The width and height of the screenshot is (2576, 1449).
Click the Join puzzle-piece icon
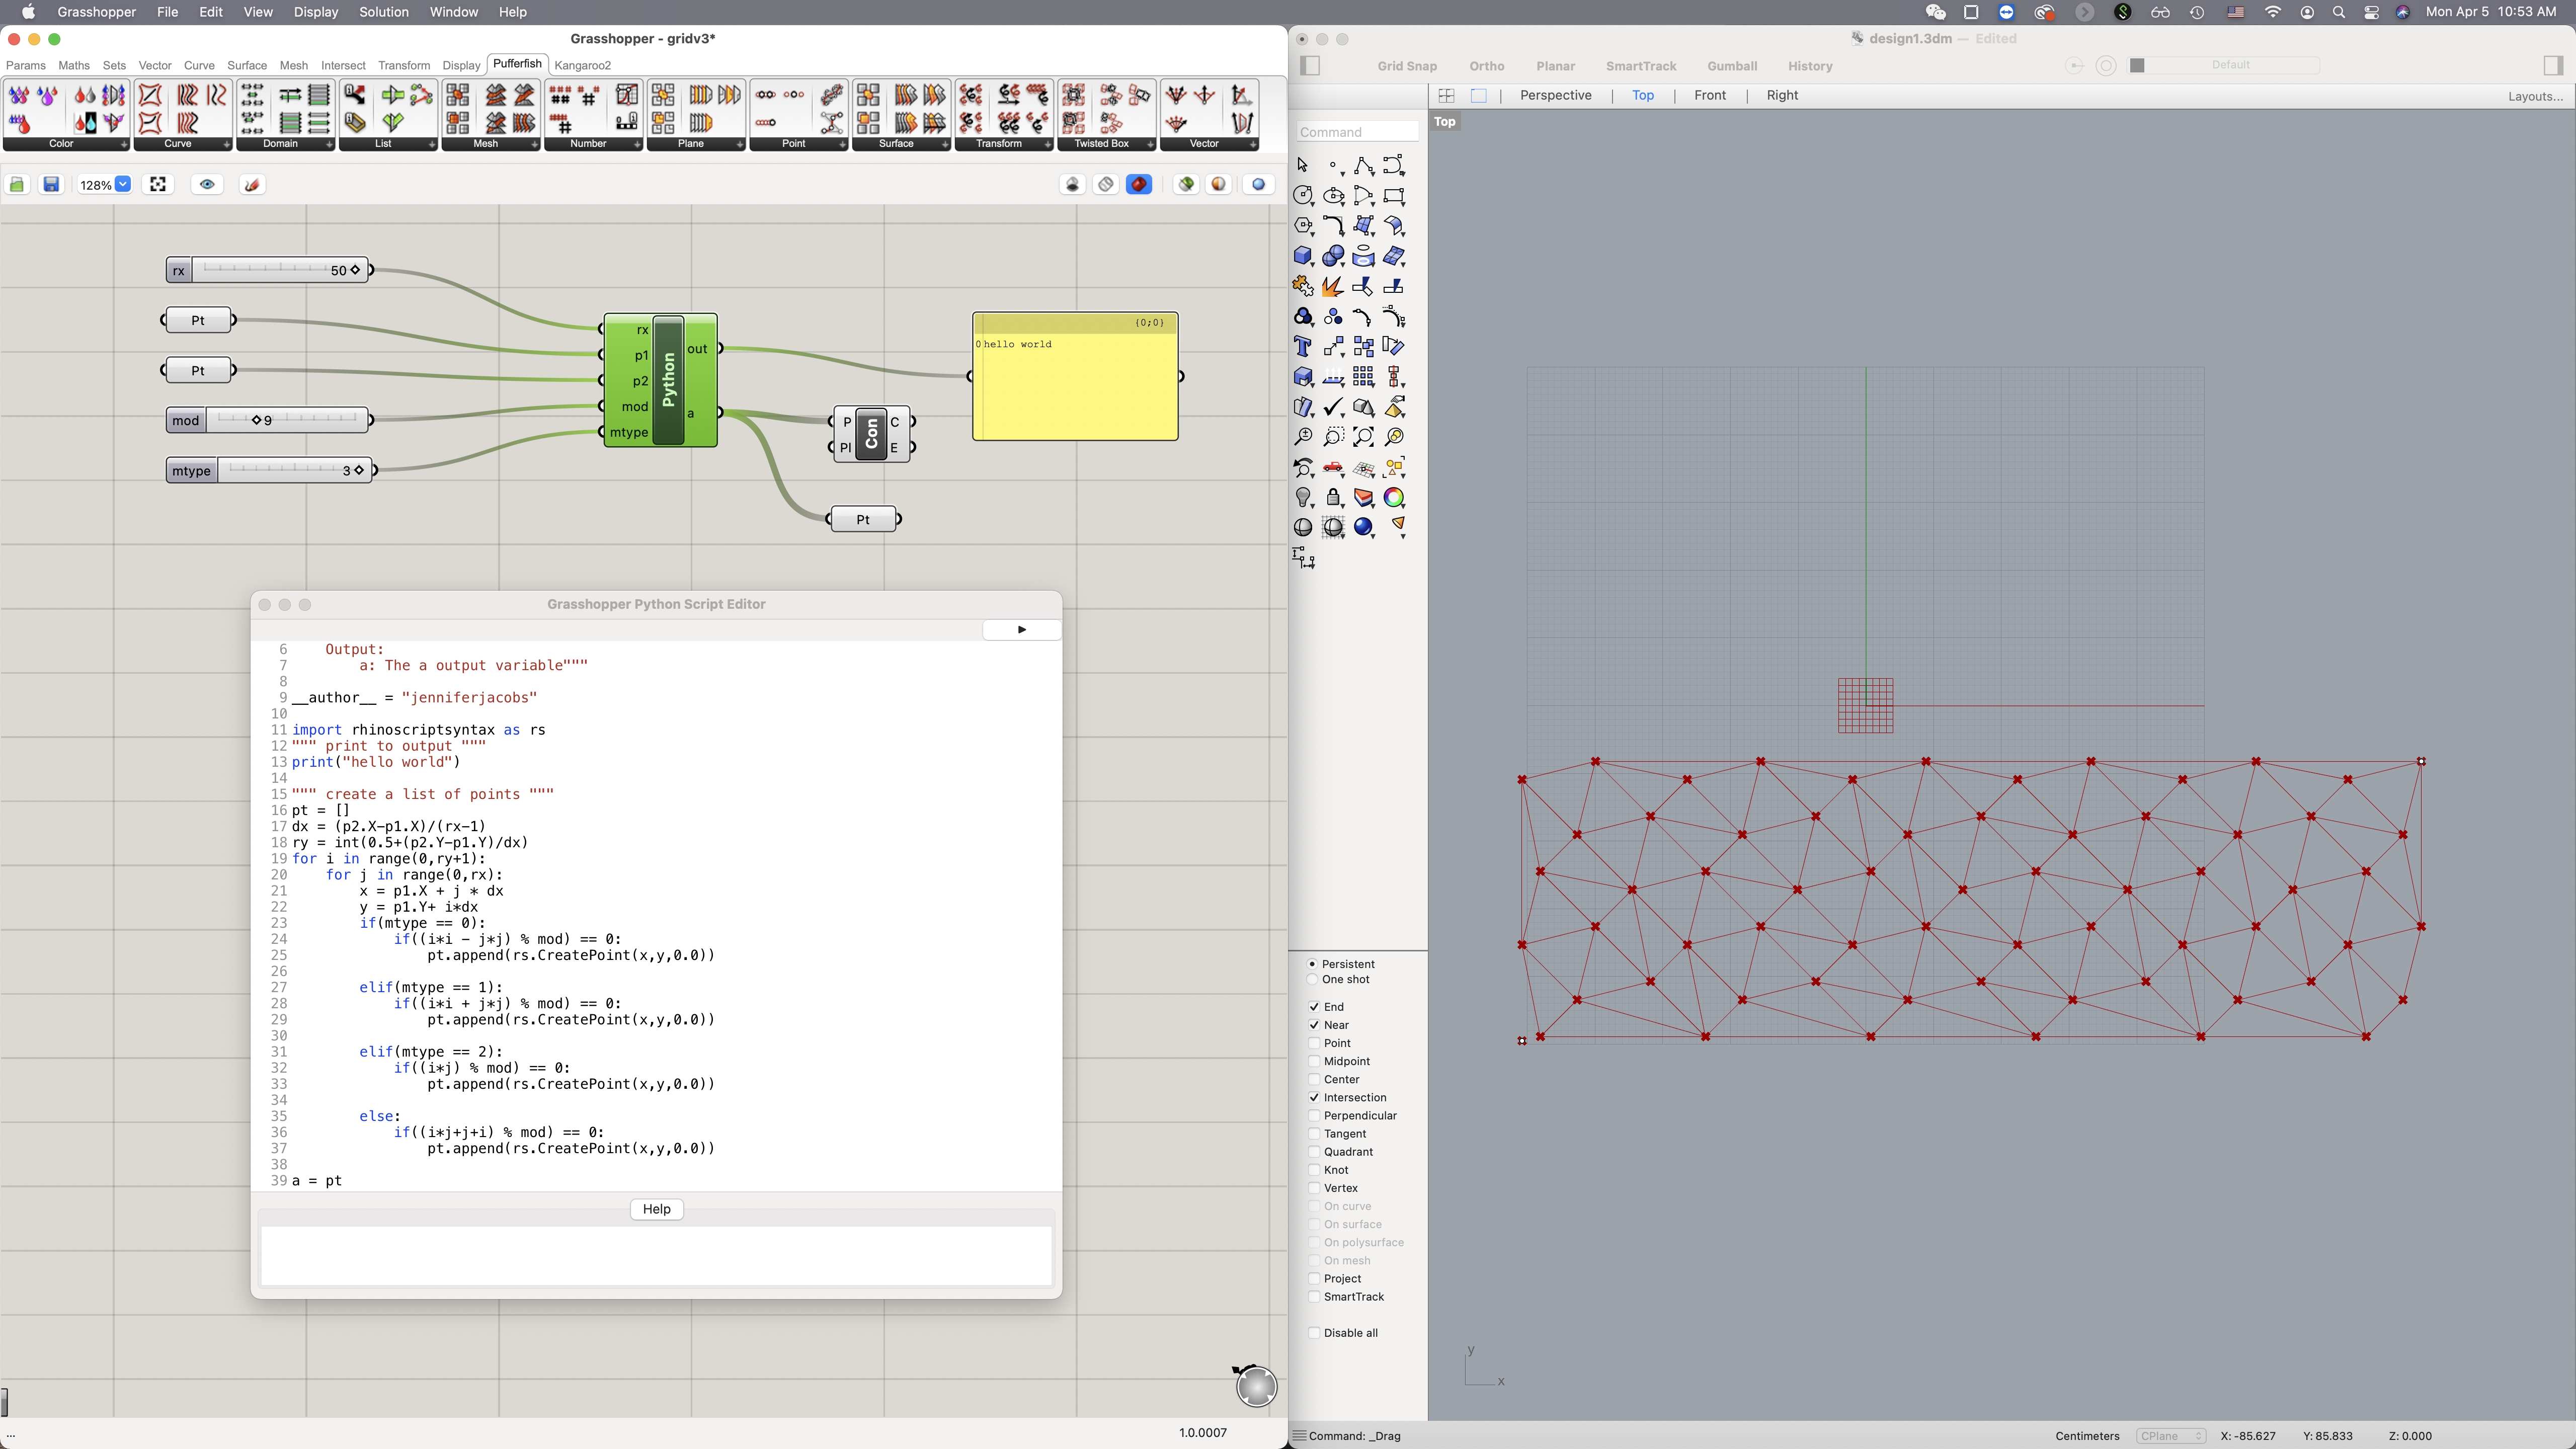coord(1302,287)
